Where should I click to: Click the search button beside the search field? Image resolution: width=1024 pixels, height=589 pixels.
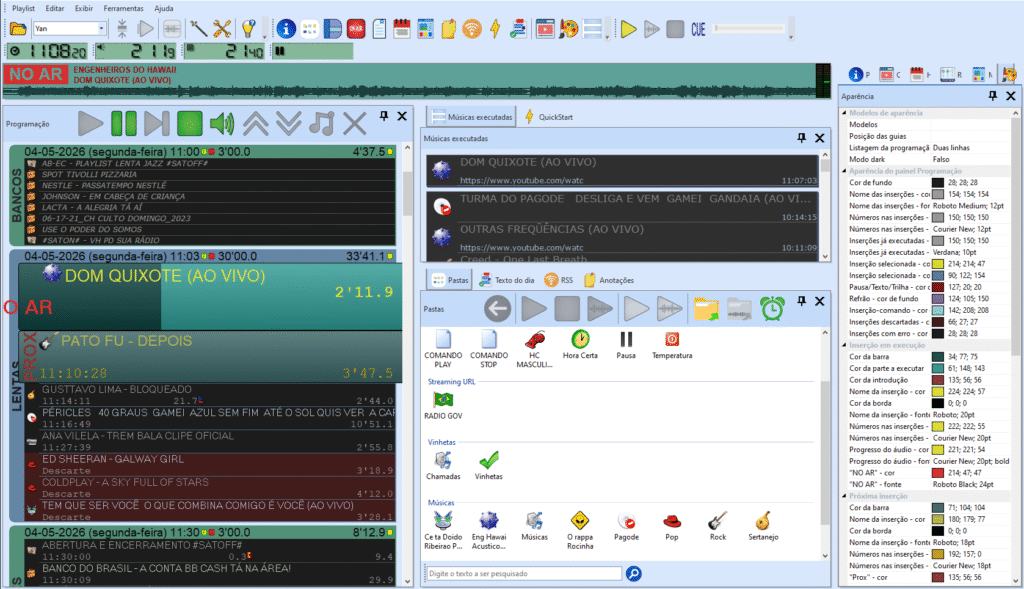point(633,573)
